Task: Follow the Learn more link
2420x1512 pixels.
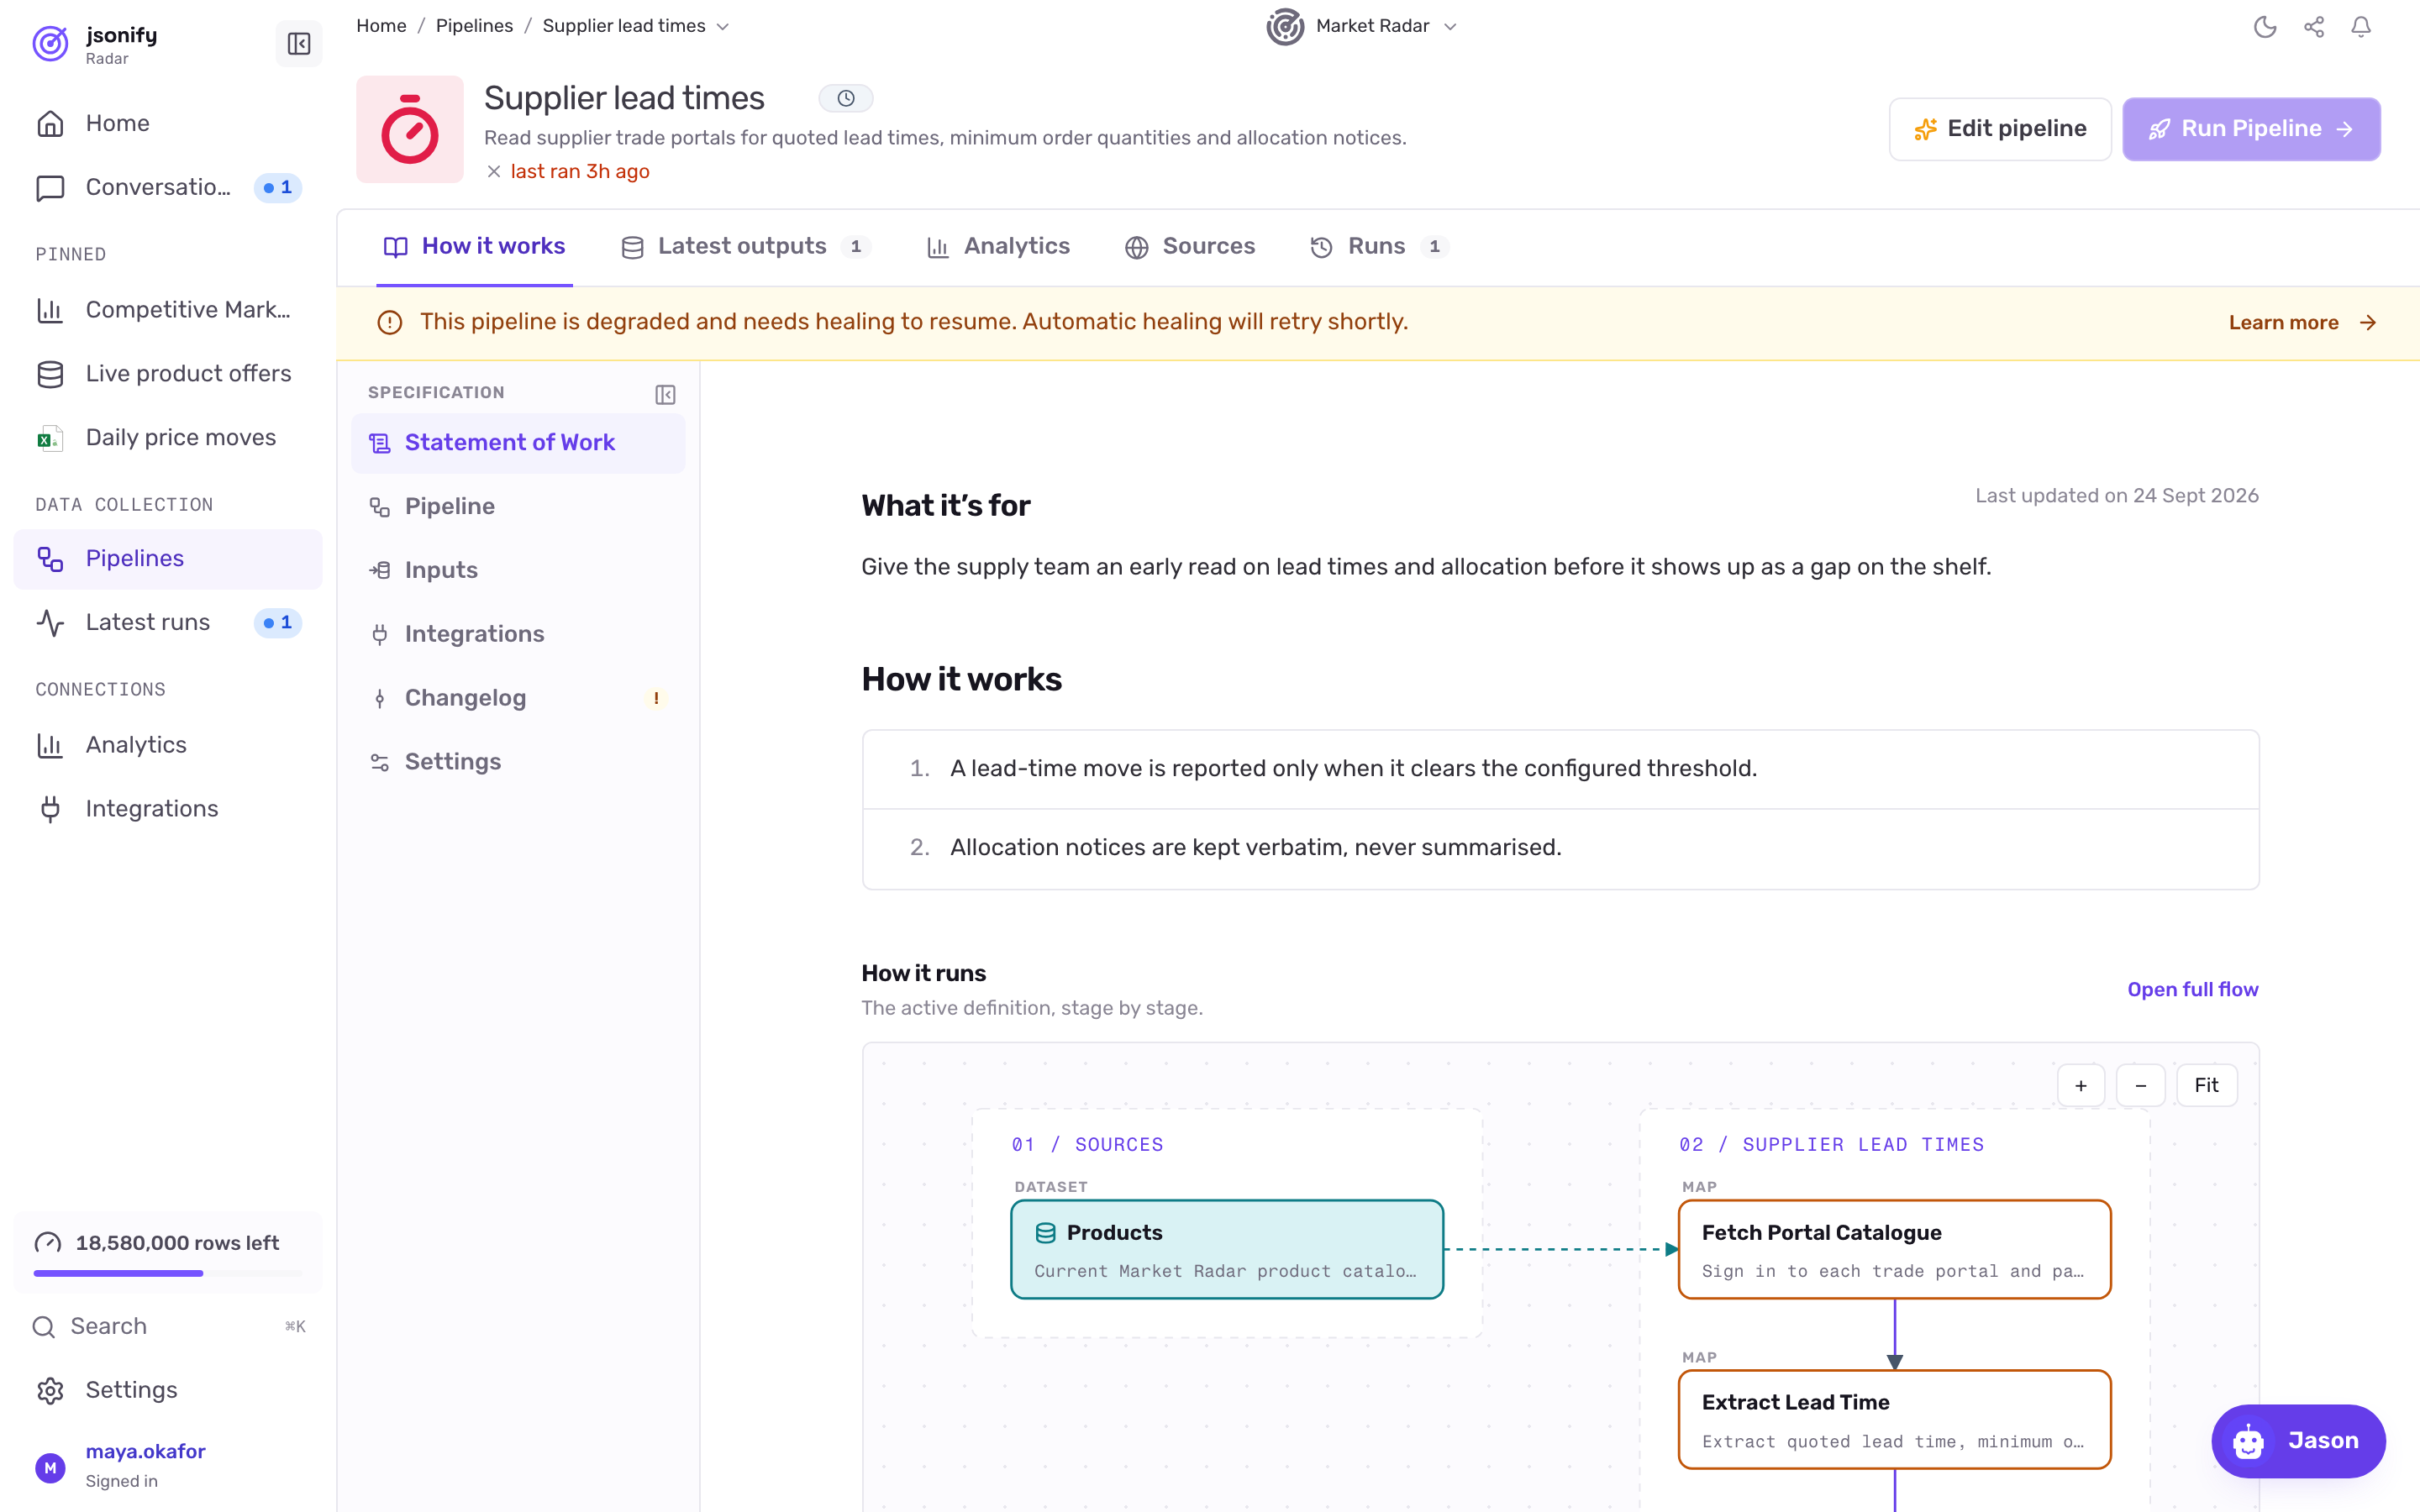Action: (x=2302, y=323)
